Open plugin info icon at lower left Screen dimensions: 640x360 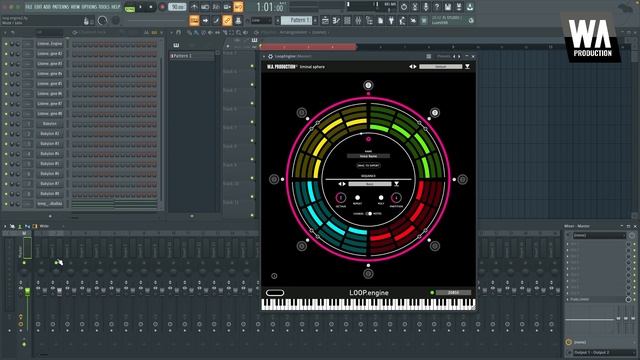pyautogui.click(x=274, y=276)
